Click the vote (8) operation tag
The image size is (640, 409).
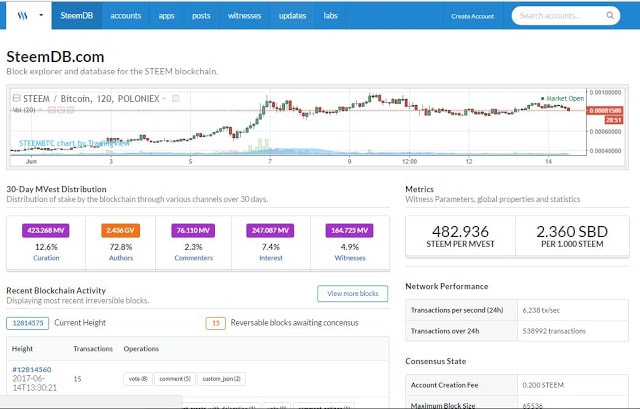pyautogui.click(x=138, y=379)
